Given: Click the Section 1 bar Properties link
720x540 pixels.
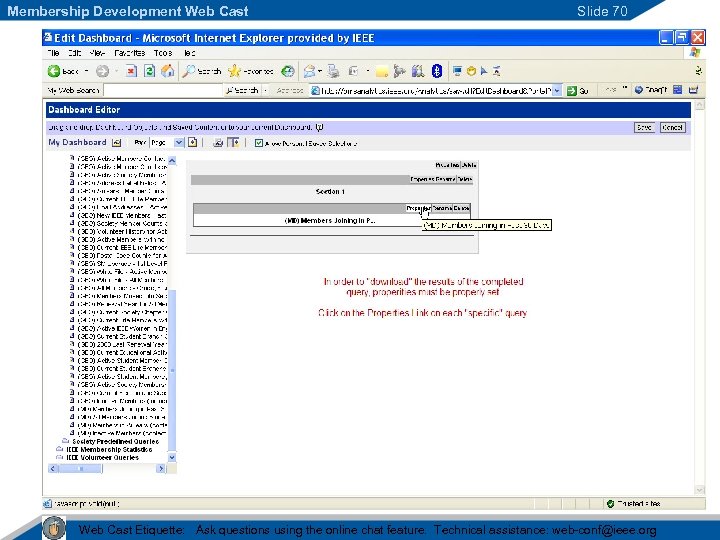Looking at the screenshot, I should 422,179.
